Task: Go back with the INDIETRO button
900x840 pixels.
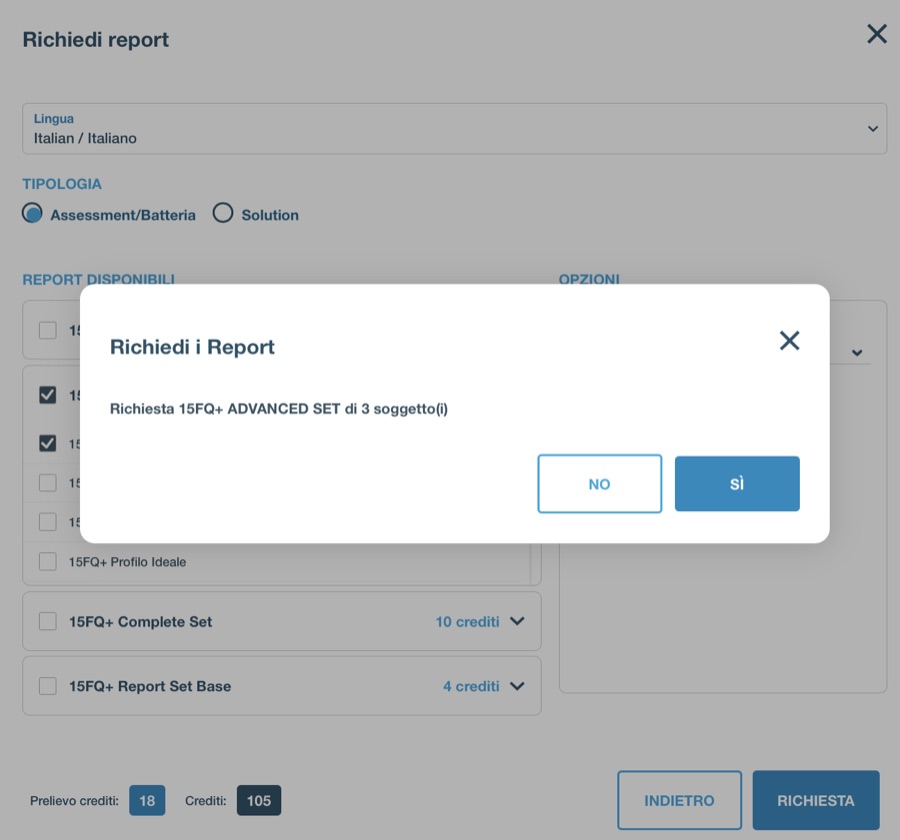Action: [680, 800]
